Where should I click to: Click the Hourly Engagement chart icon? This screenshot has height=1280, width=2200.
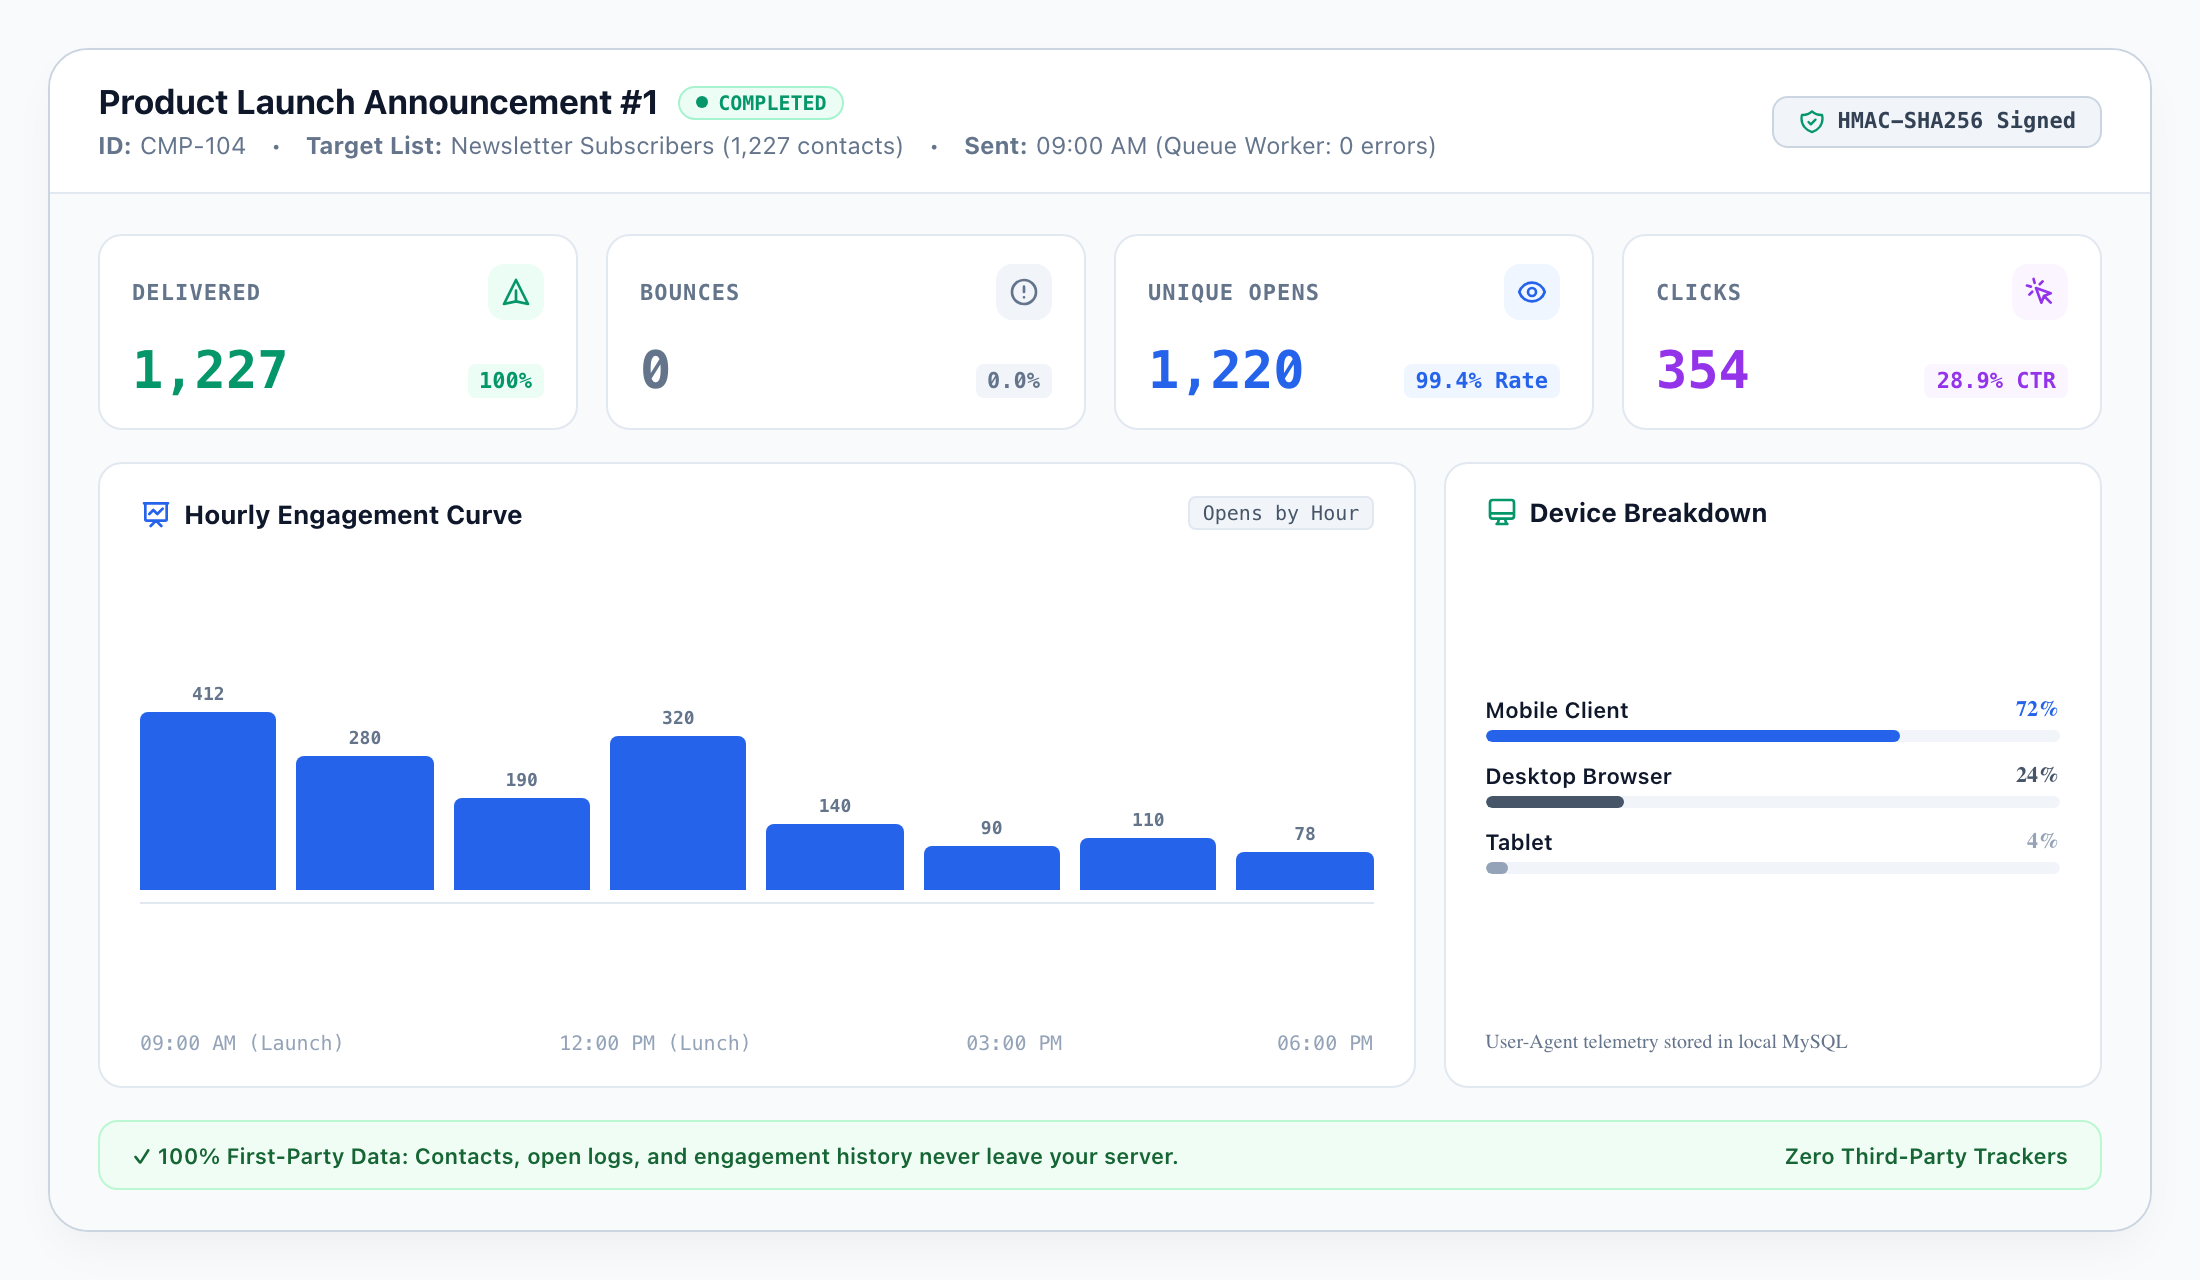point(156,514)
